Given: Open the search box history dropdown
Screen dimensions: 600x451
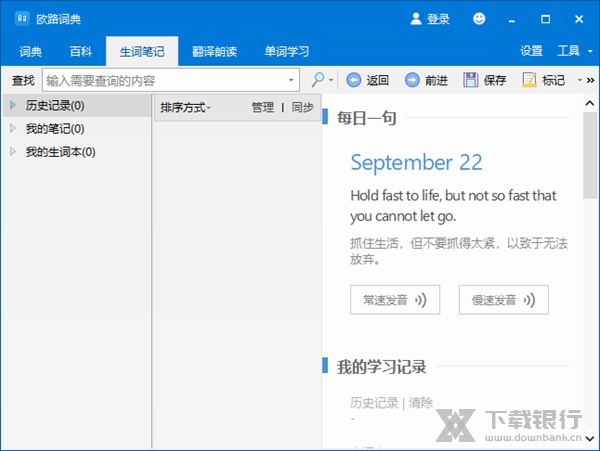Looking at the screenshot, I should pyautogui.click(x=291, y=80).
